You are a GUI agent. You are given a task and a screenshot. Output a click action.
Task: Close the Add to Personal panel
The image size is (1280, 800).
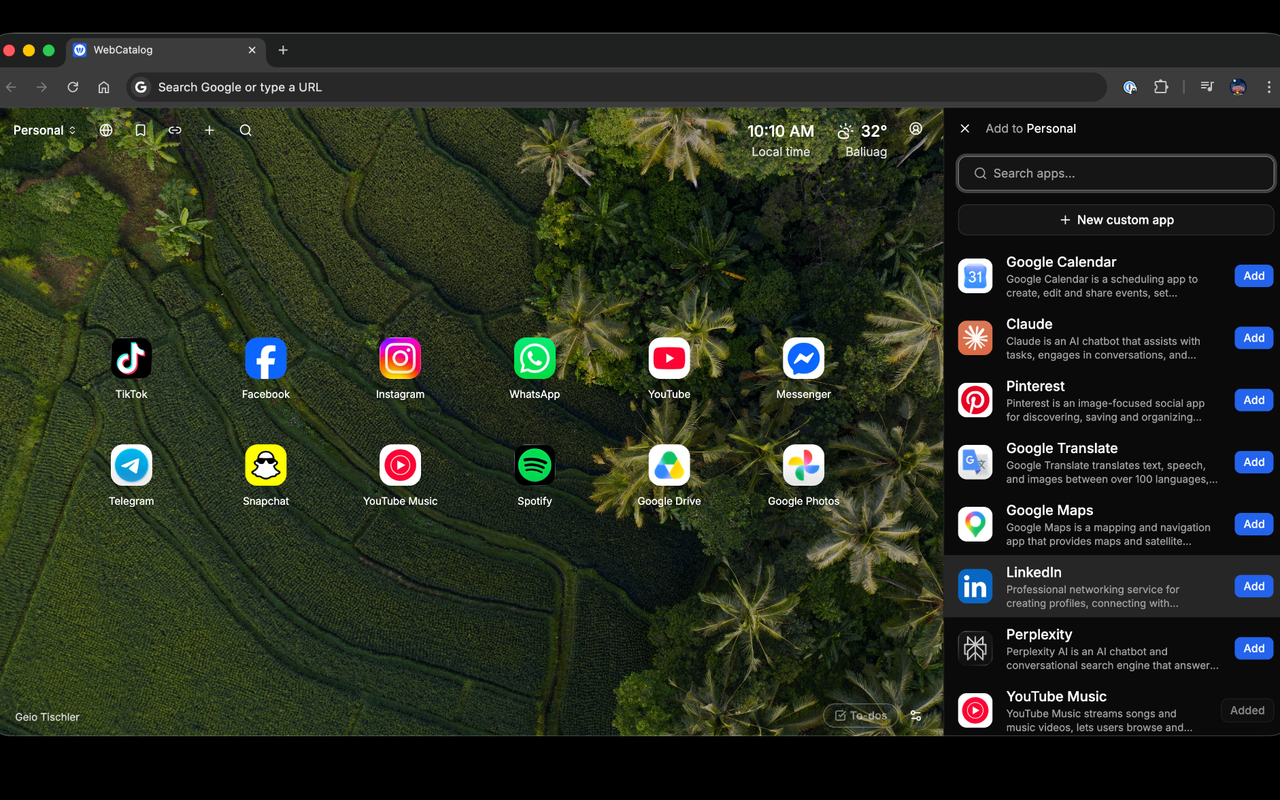965,128
